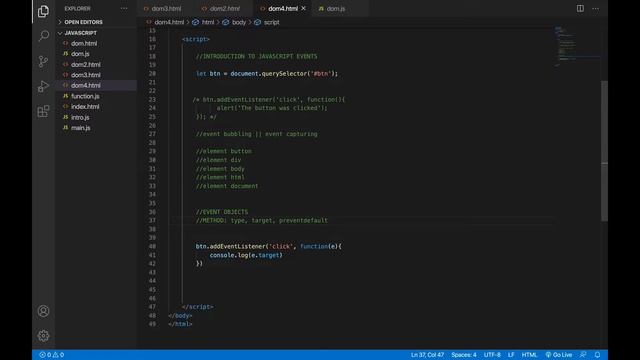
Task: Open the notifications bell
Action: 597,355
